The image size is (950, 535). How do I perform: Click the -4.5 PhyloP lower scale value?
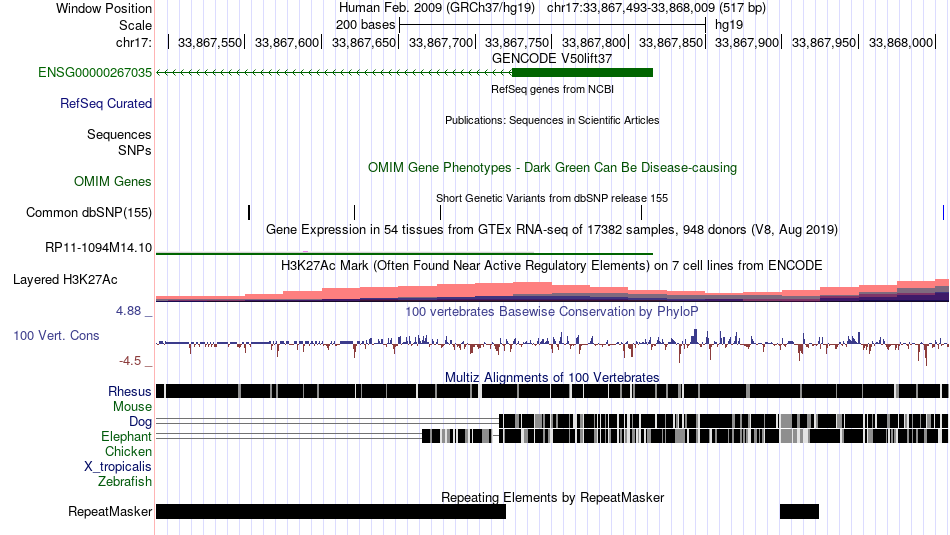[130, 362]
